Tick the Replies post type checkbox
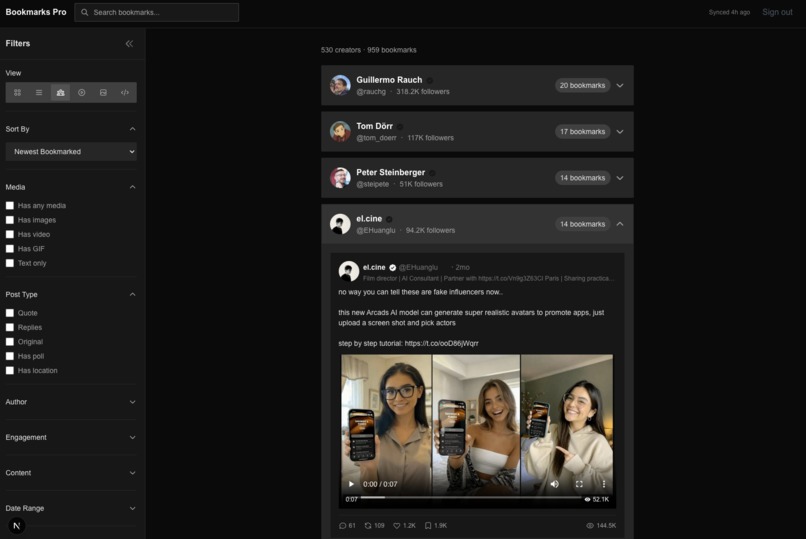The image size is (806, 539). coord(10,327)
